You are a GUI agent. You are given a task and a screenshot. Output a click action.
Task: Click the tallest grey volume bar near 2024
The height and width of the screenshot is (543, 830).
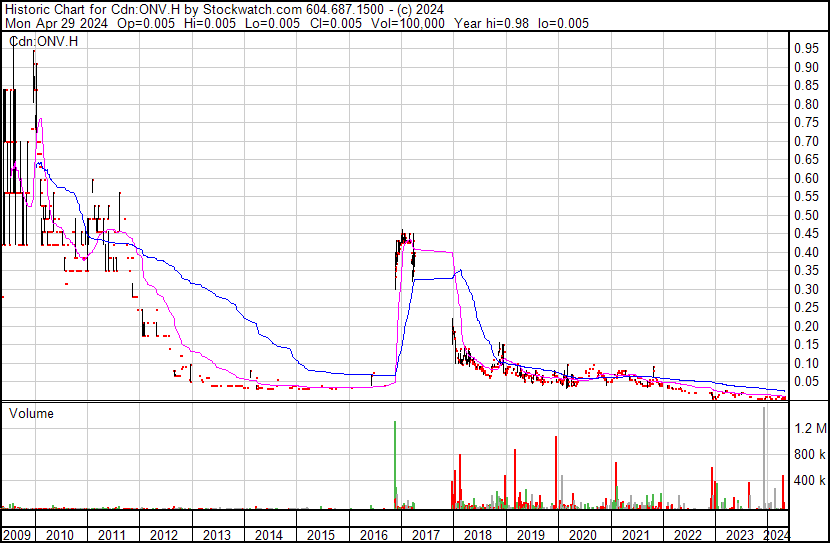[x=764, y=458]
